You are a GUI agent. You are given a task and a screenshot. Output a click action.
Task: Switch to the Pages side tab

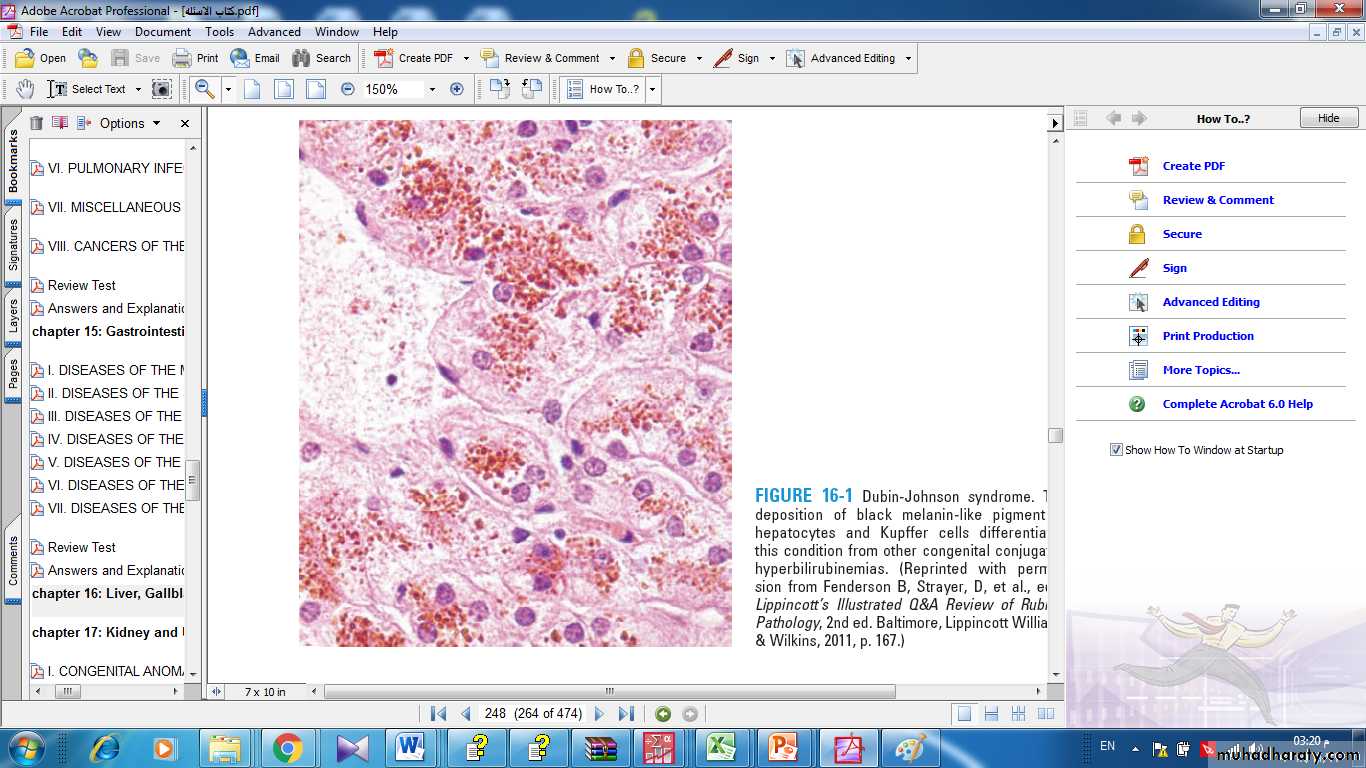(13, 375)
